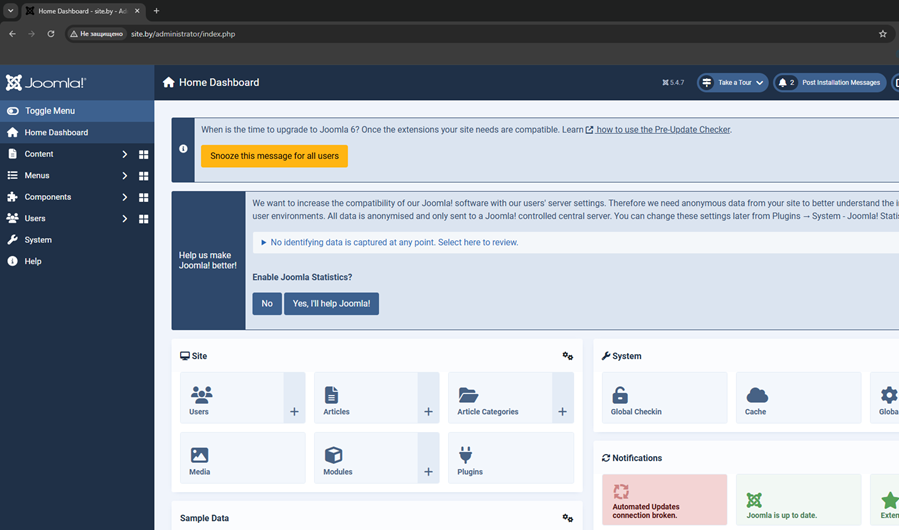Reload the page in browser
Viewport: 900px width, 530px height.
click(51, 34)
